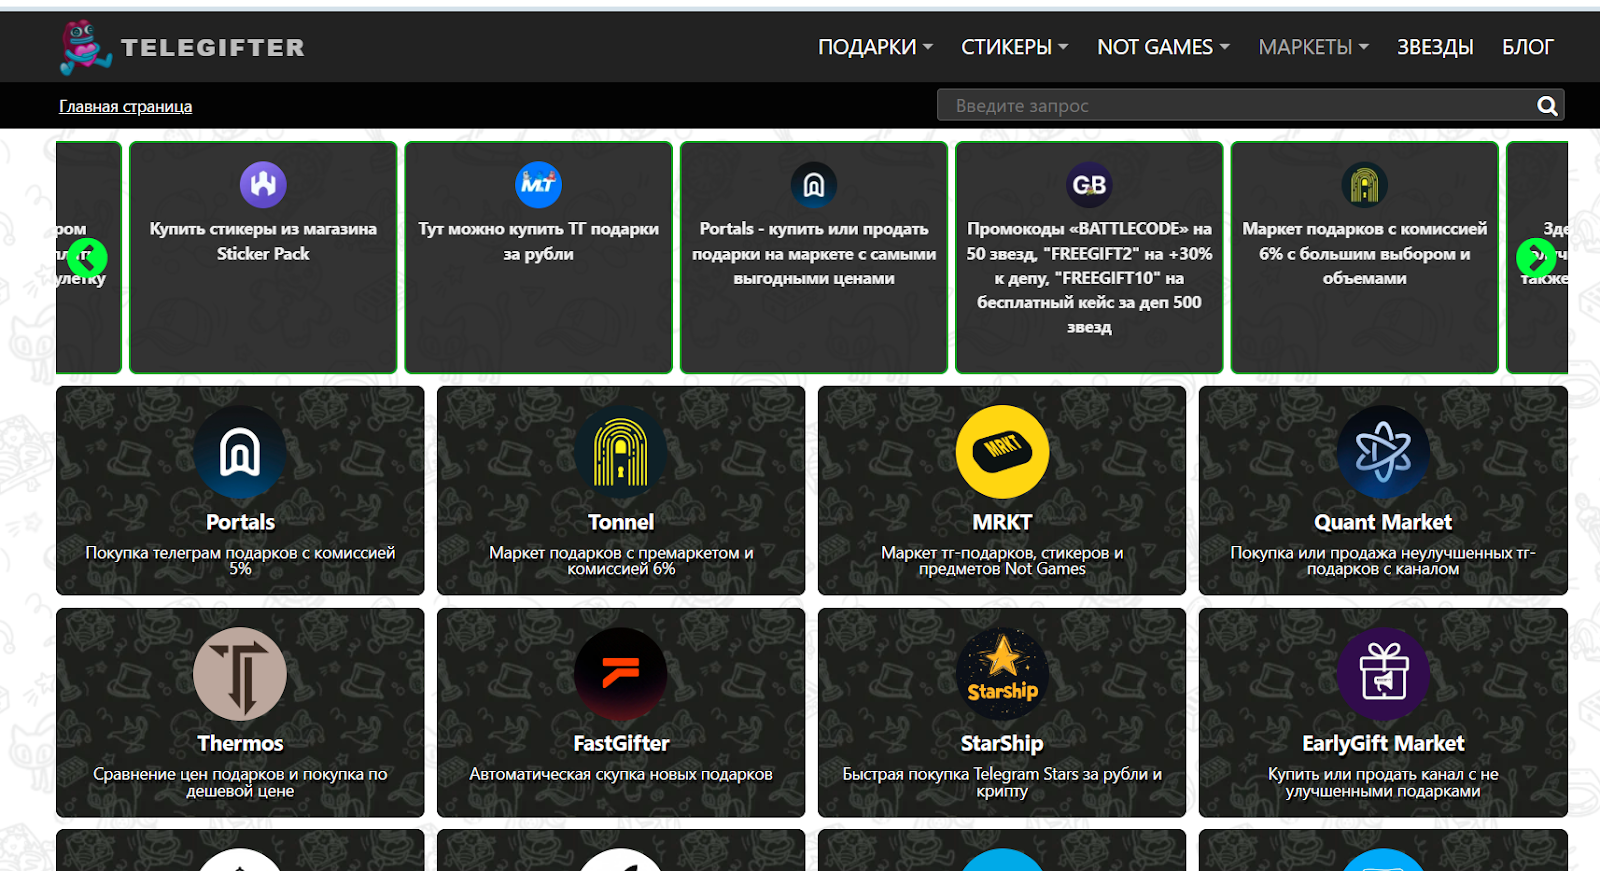The image size is (1600, 871).
Task: Open the Tonnel market logo icon
Action: coord(621,452)
